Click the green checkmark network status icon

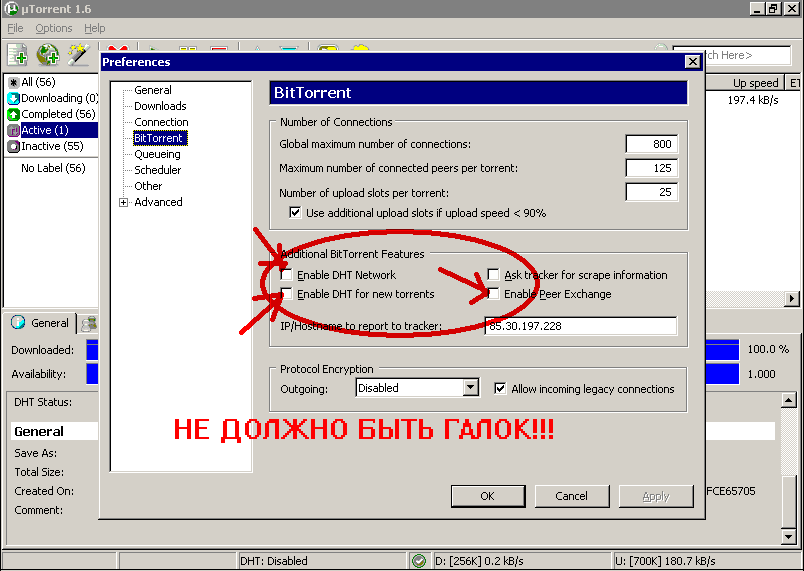(x=419, y=561)
